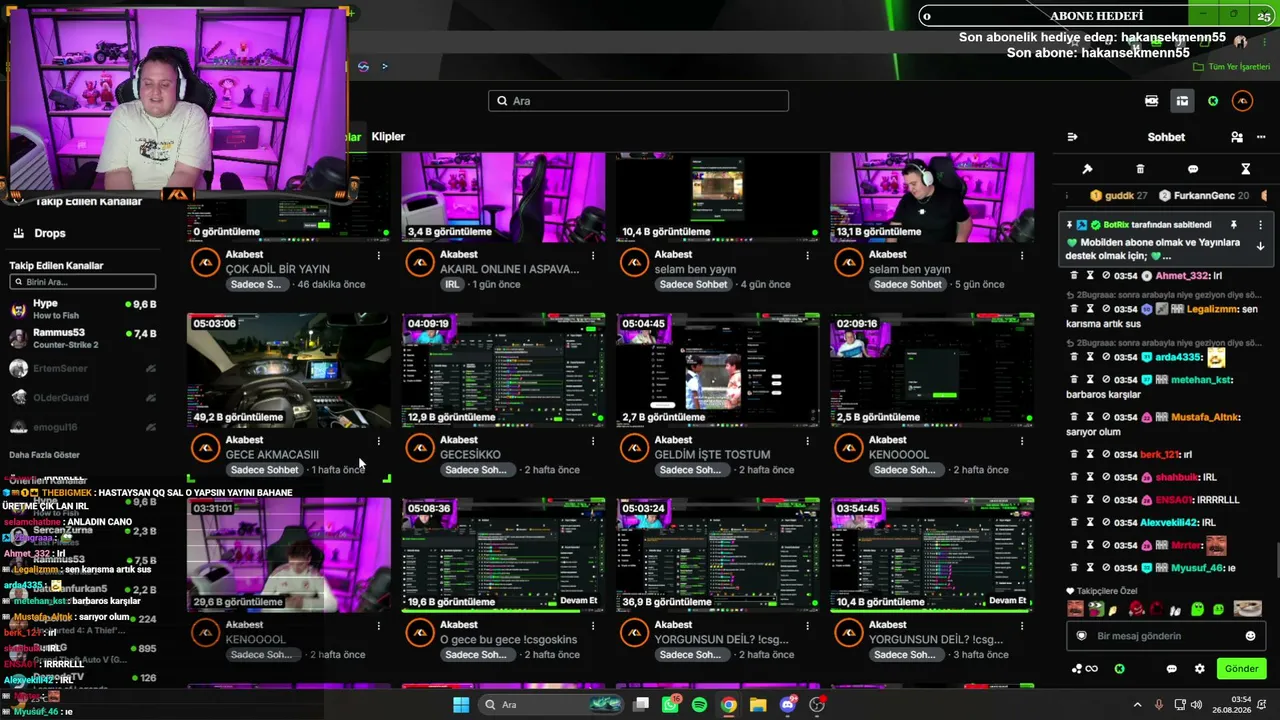Open pinned messages tool in chat

(x=1087, y=169)
